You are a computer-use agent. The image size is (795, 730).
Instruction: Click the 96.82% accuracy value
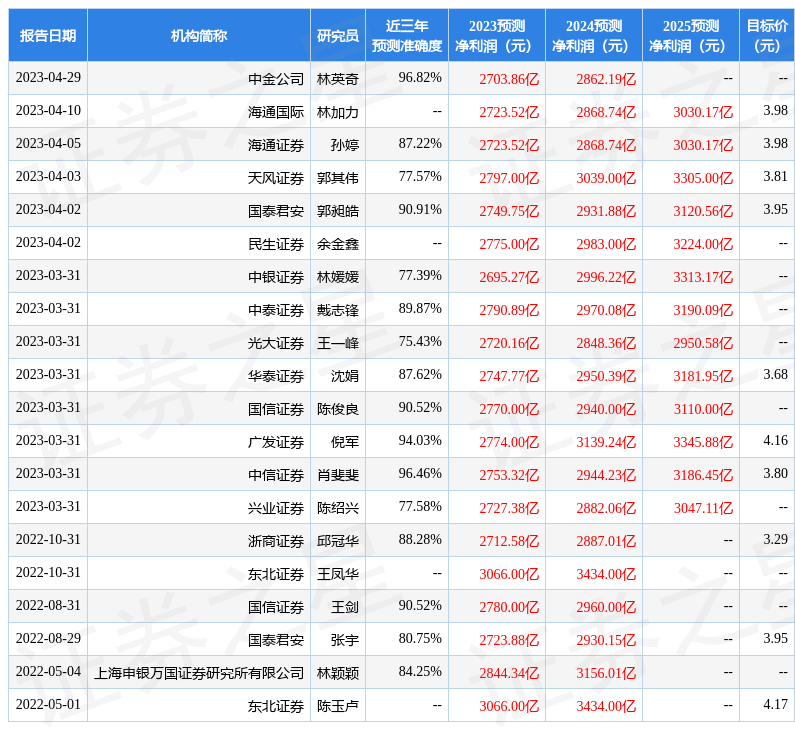click(419, 77)
